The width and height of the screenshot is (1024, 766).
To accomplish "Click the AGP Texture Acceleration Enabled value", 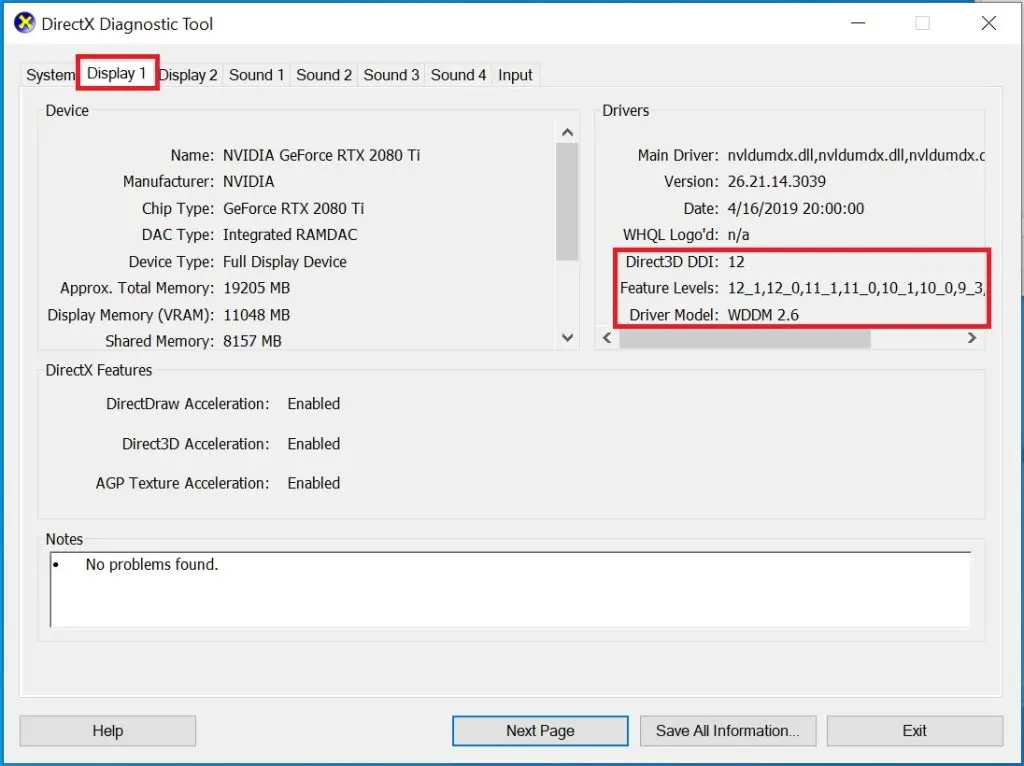I will tap(313, 483).
